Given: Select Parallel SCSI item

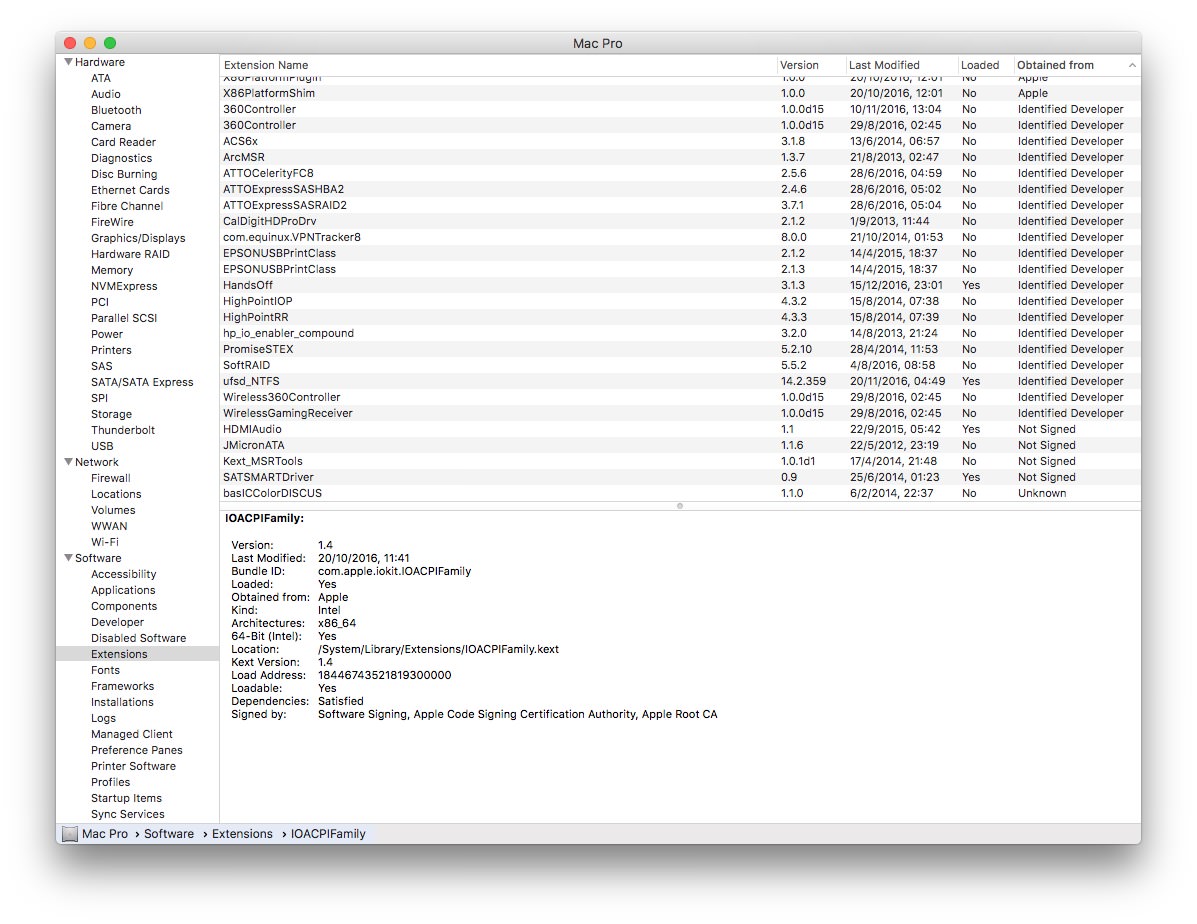Looking at the screenshot, I should (124, 318).
